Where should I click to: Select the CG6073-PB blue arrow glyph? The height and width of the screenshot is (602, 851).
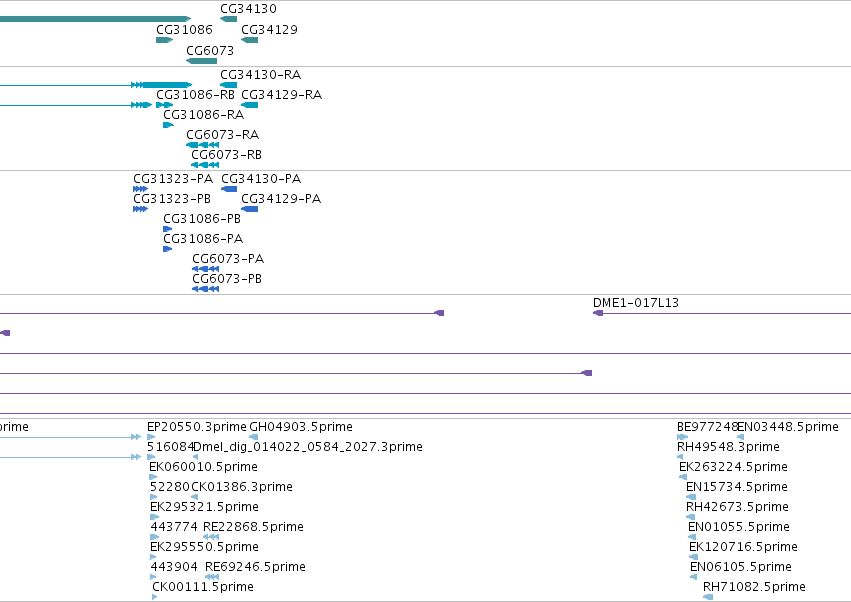click(x=206, y=289)
